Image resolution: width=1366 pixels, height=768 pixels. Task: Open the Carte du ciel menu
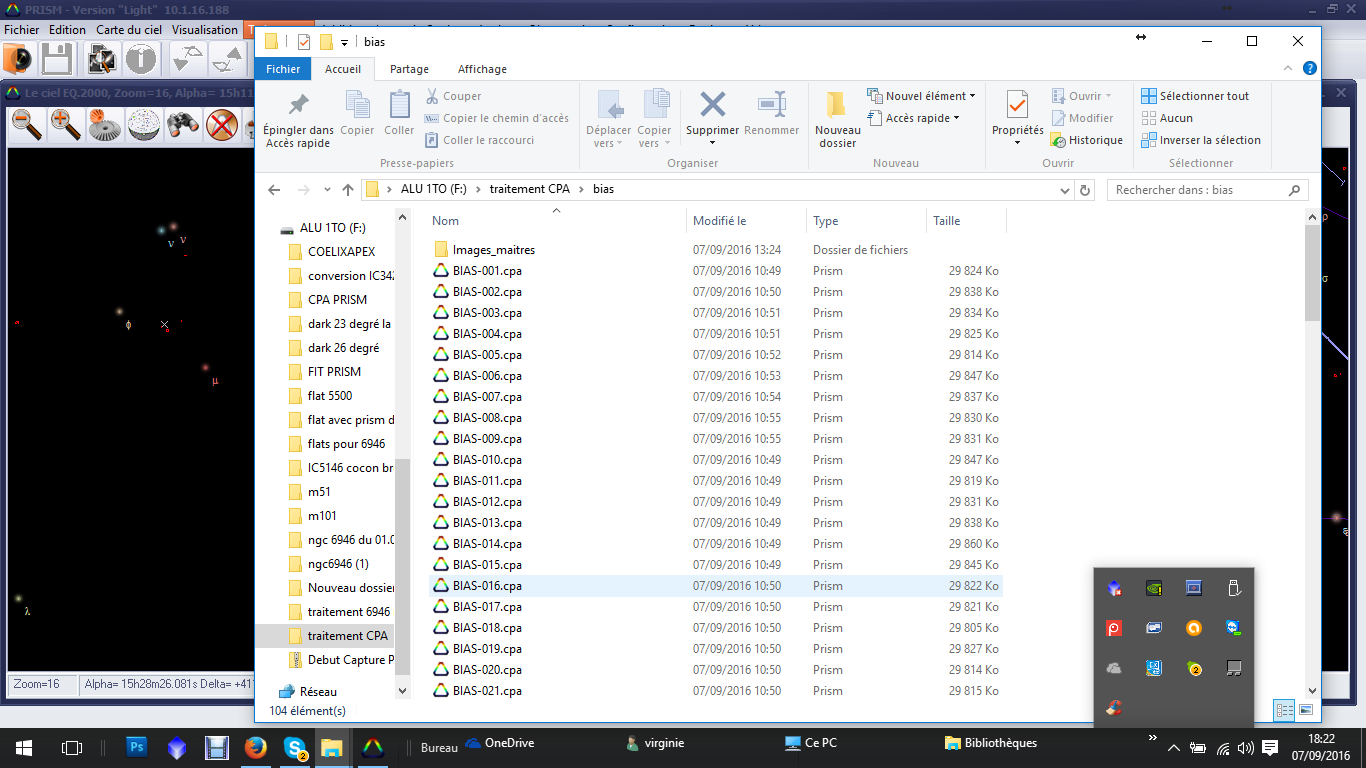pyautogui.click(x=130, y=30)
